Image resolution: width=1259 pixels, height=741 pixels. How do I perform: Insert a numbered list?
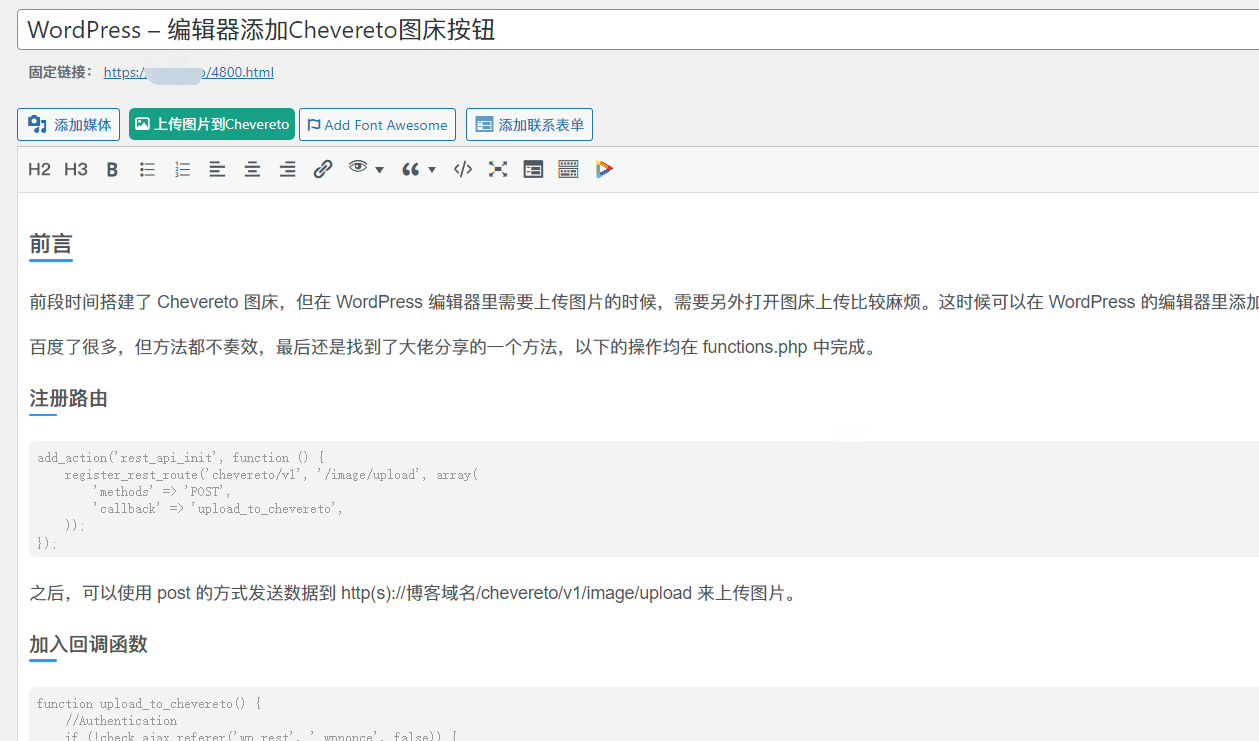click(182, 169)
